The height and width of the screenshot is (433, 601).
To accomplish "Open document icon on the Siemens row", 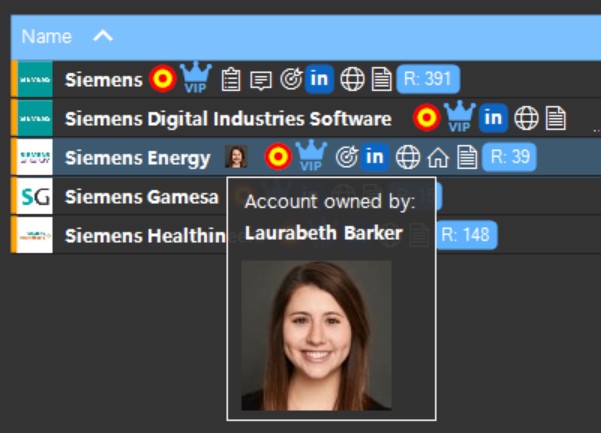I will point(382,79).
